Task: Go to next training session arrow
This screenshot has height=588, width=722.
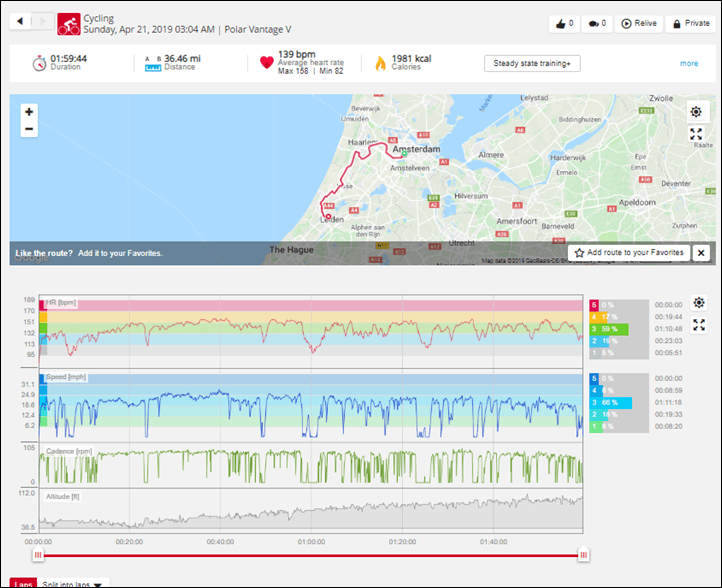Action: click(x=42, y=21)
